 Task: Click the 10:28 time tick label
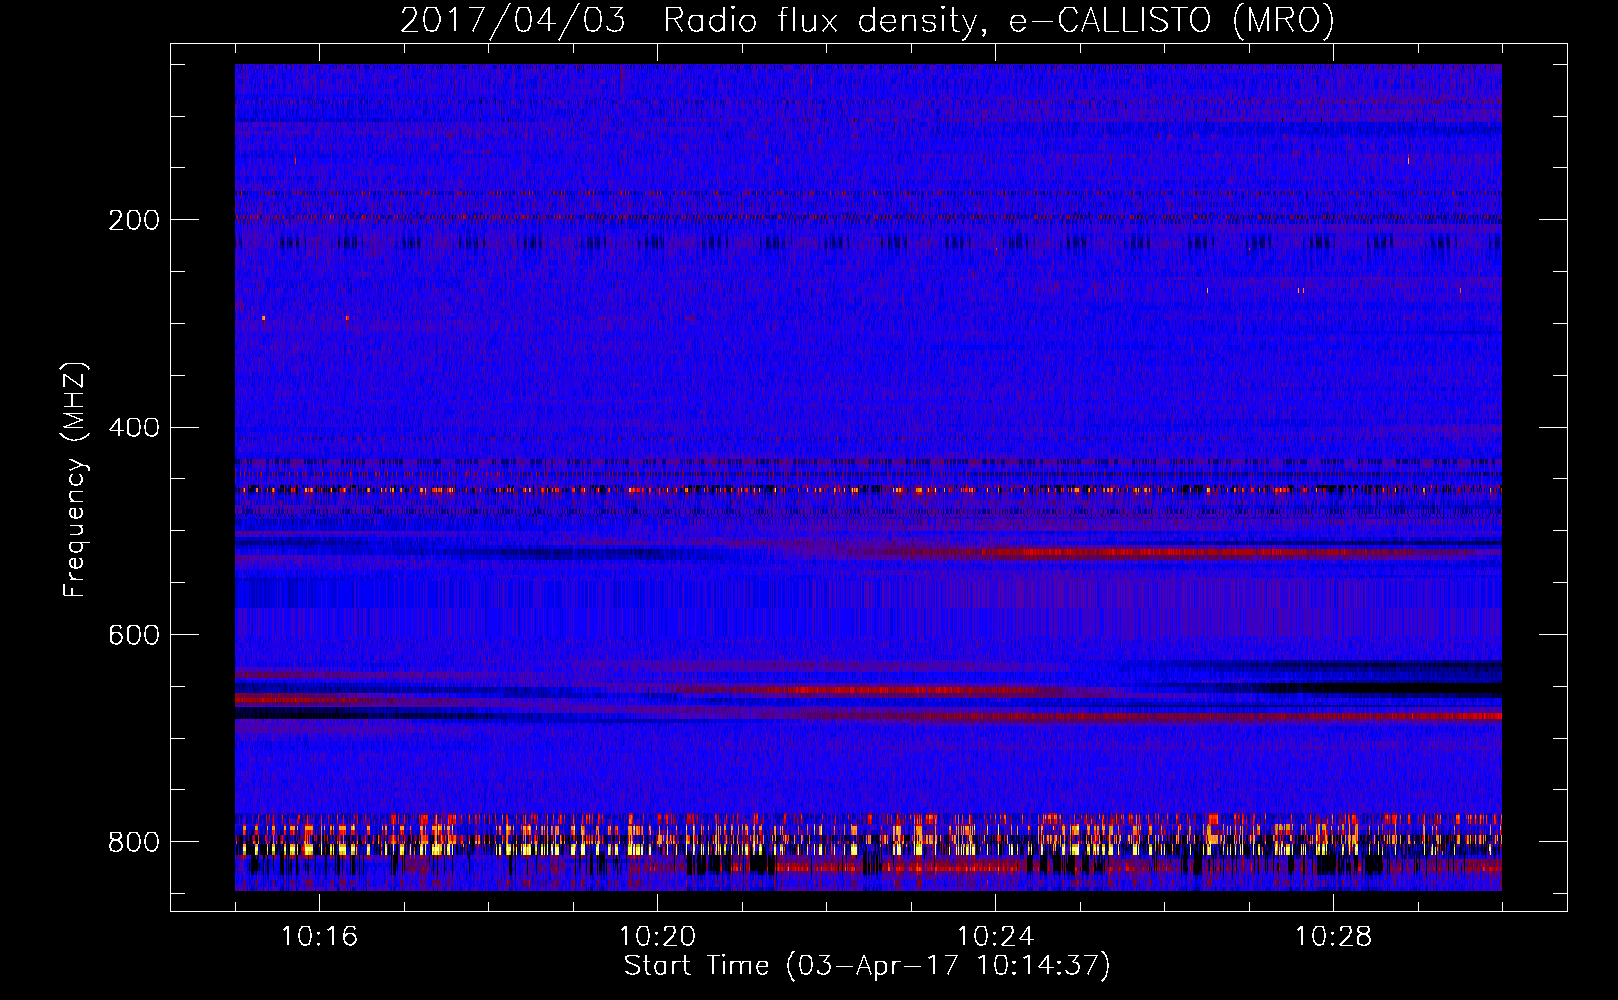coord(1333,937)
